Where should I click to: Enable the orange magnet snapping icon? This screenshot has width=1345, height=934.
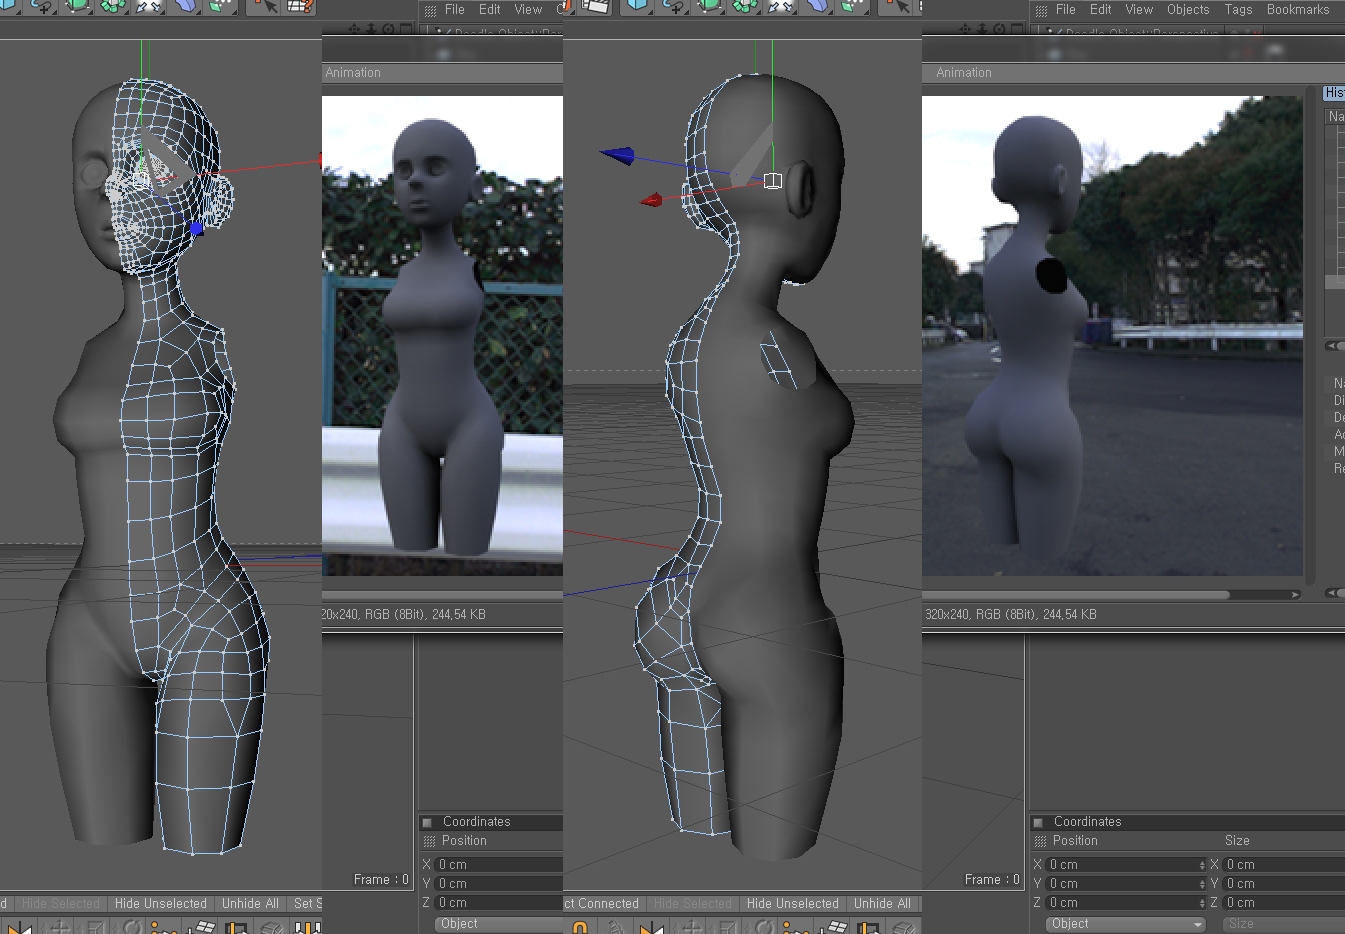click(x=580, y=927)
